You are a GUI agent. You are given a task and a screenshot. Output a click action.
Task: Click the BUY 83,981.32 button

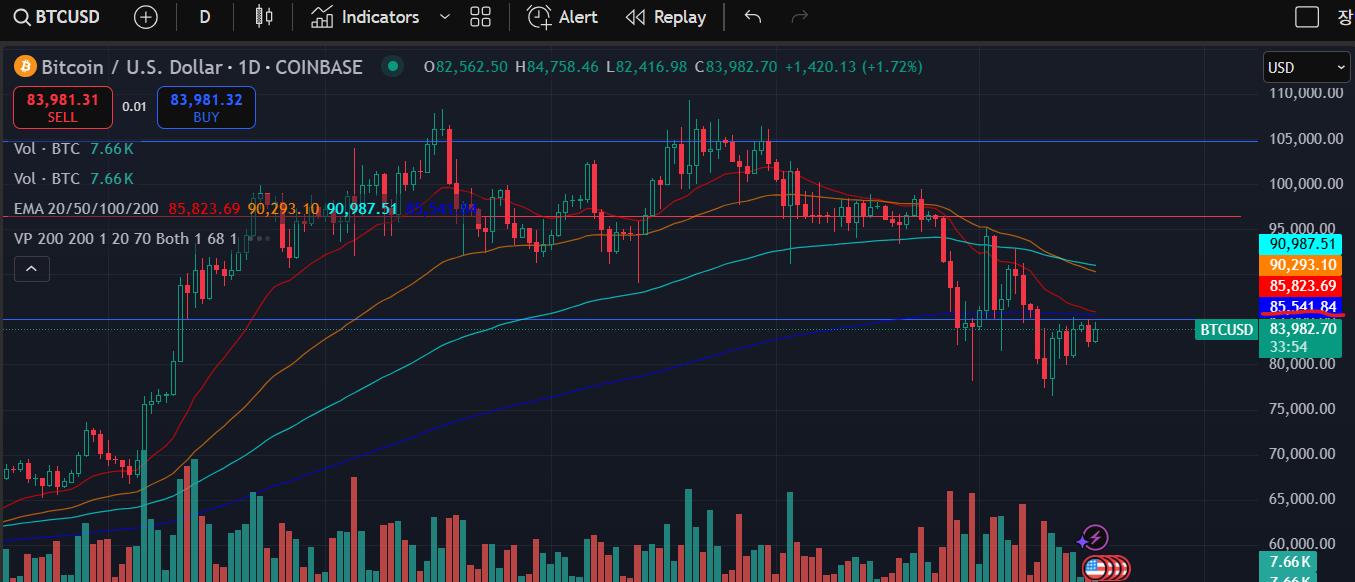[x=206, y=107]
